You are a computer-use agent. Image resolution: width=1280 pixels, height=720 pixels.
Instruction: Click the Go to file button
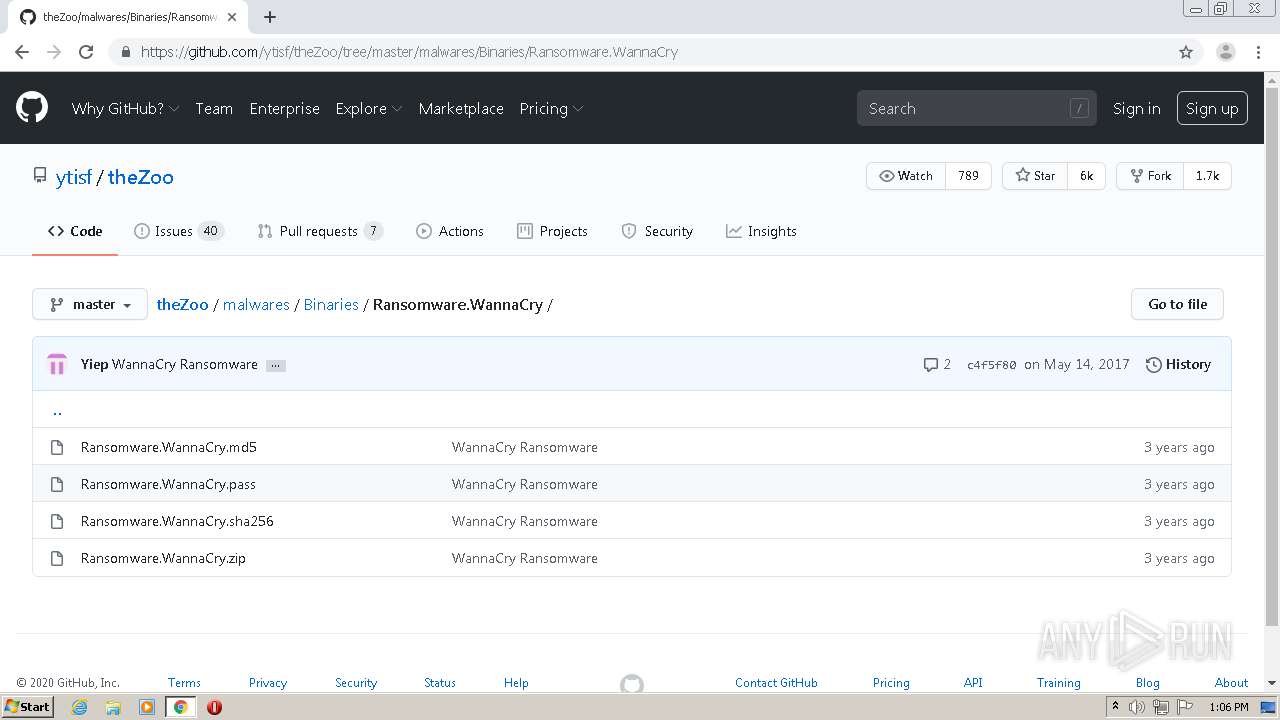point(1177,304)
